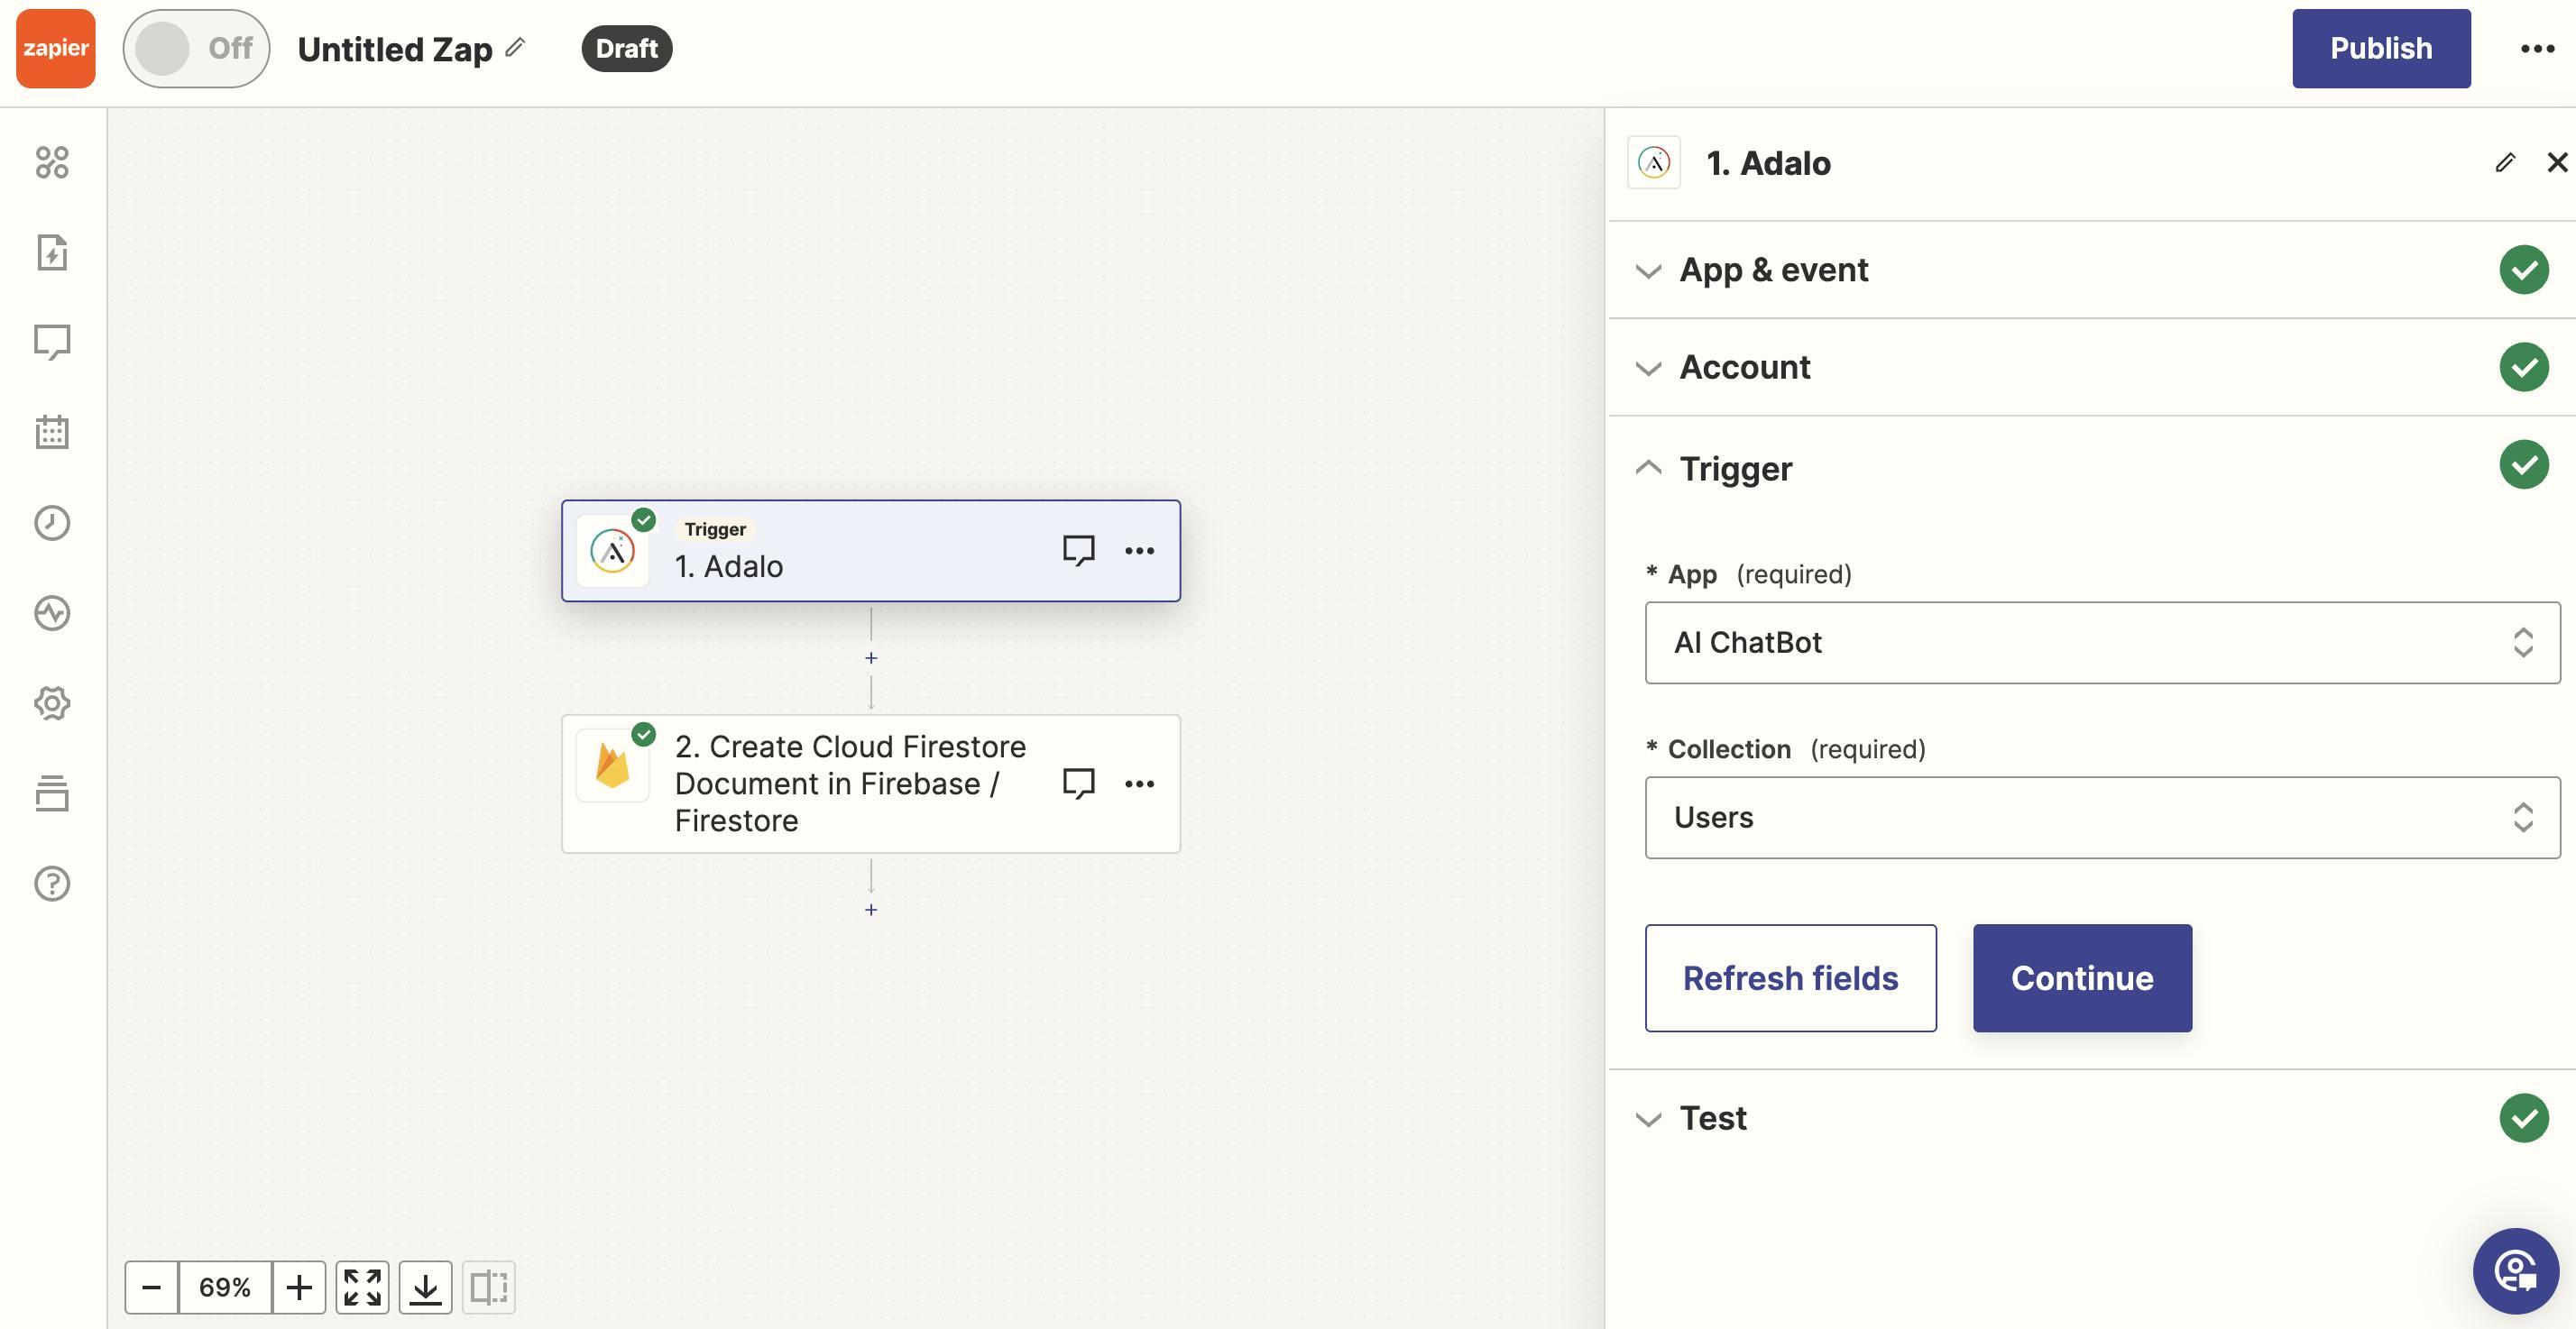This screenshot has height=1329, width=2576.
Task: Add a comment on the Adalo trigger step
Action: coord(1078,550)
